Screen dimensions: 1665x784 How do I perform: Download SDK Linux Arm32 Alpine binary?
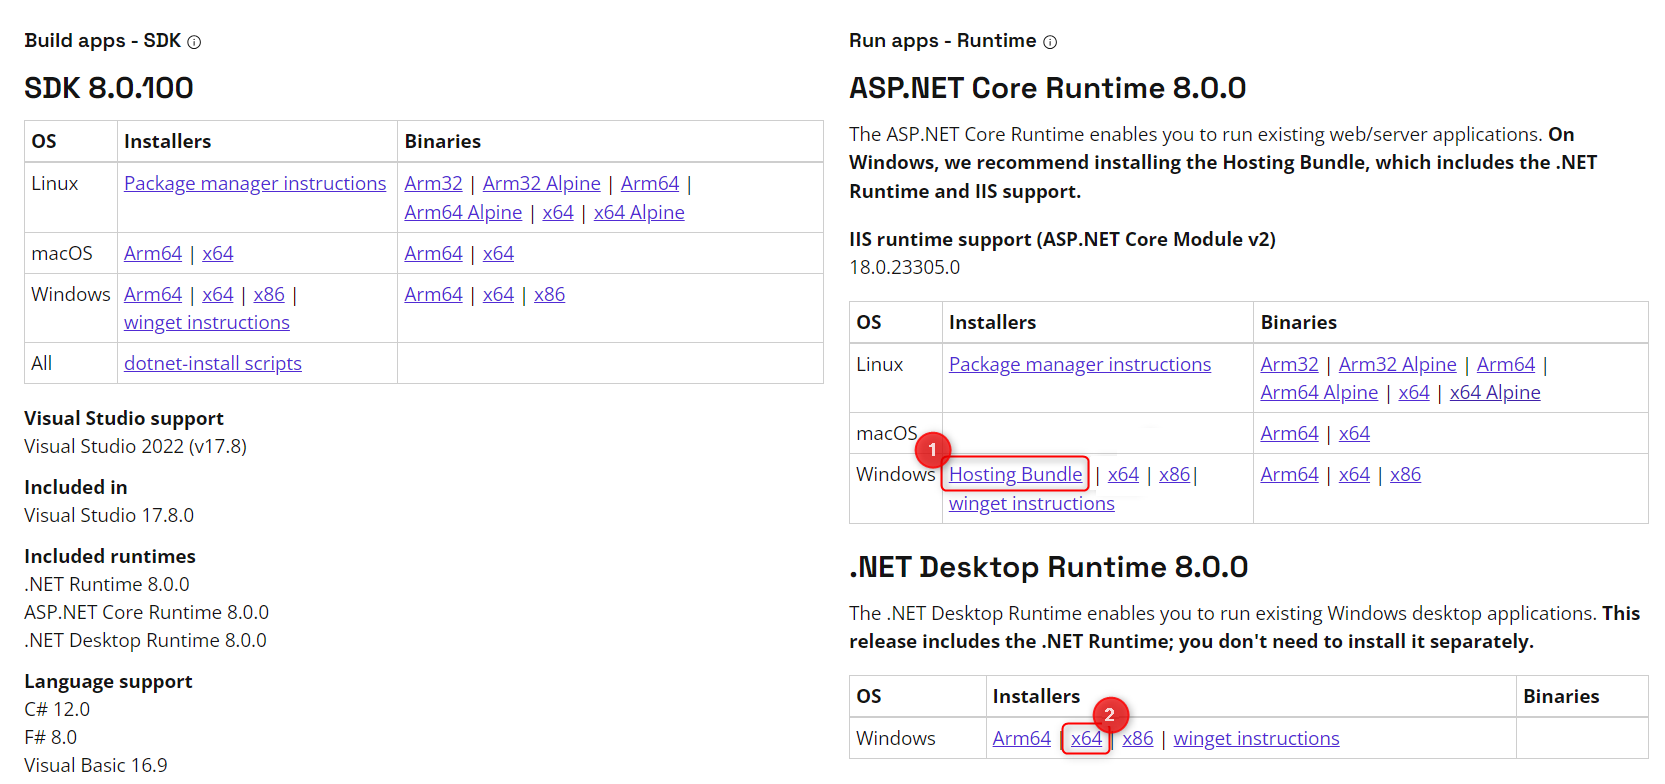point(542,183)
